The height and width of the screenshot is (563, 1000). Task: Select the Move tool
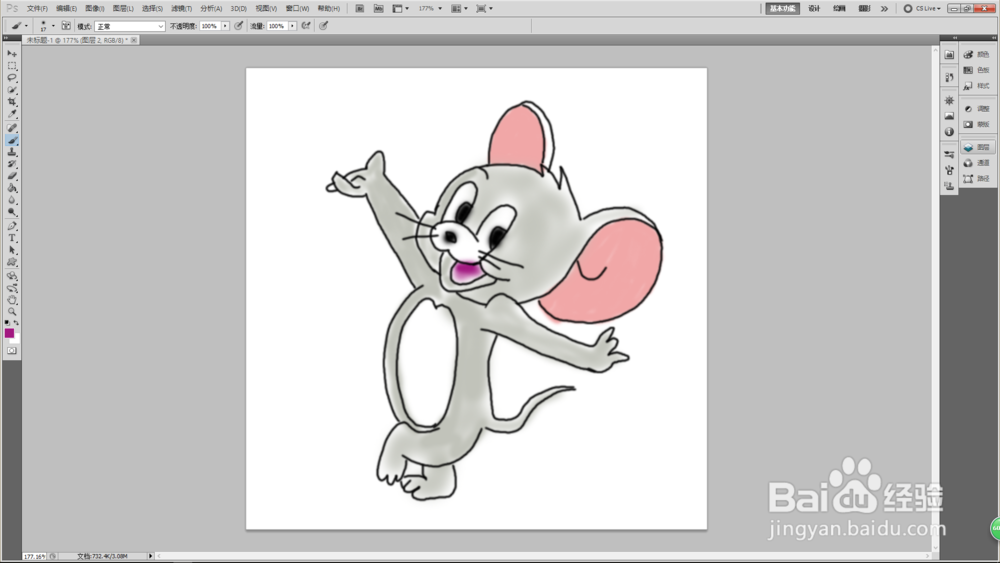pyautogui.click(x=11, y=54)
